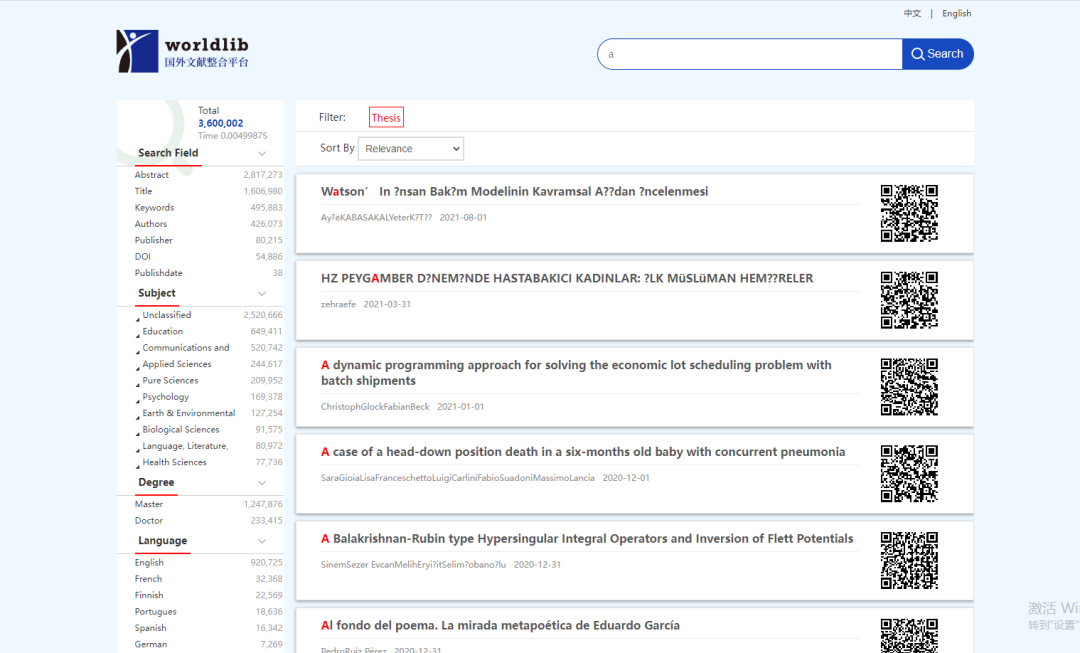Collapse the Subject section chevron
Screen dimensions: 1080x653
coord(262,293)
